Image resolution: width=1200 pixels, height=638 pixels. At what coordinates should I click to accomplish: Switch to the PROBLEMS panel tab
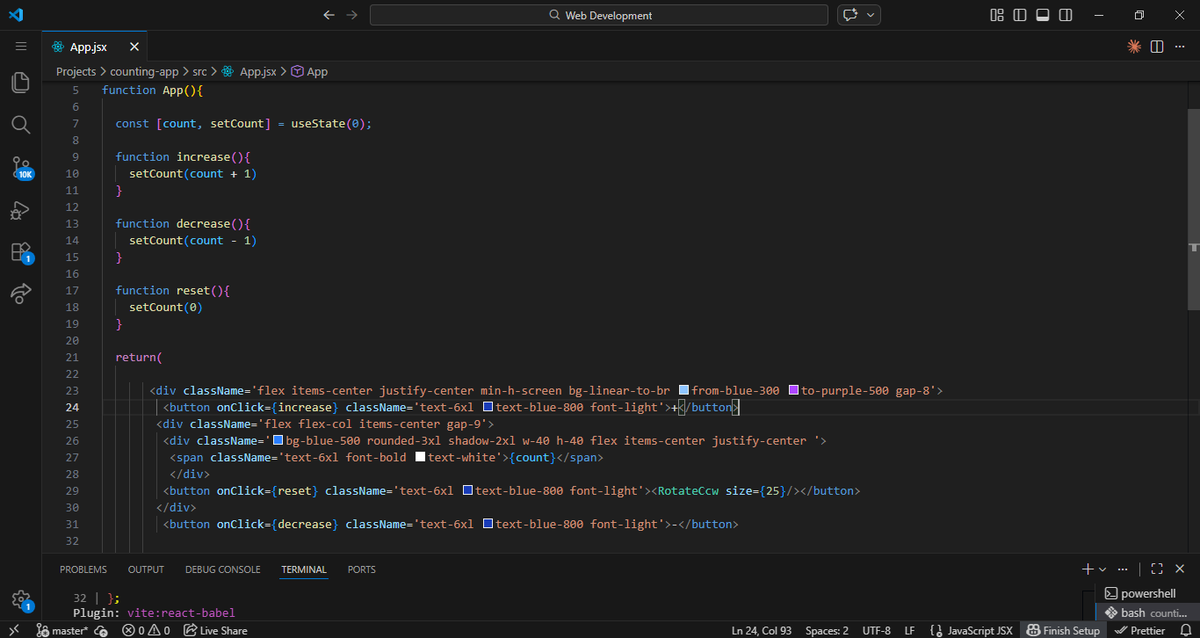[83, 569]
